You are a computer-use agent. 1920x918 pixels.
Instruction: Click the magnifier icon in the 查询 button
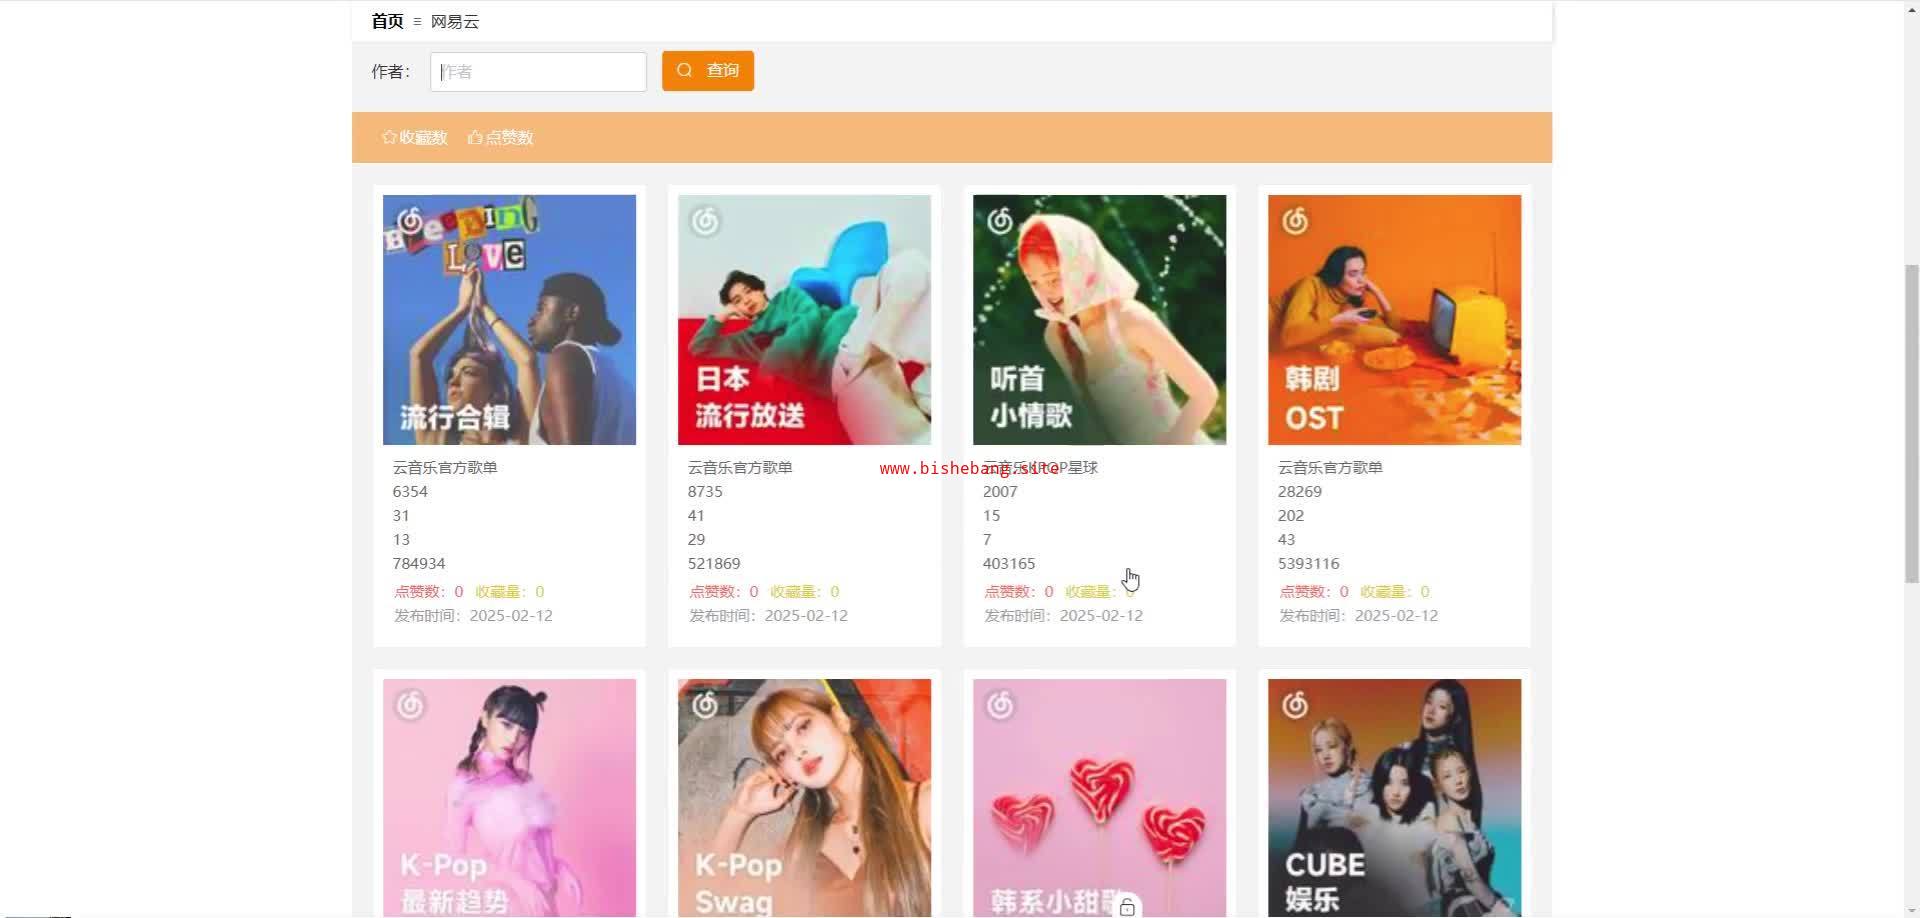[x=684, y=70]
